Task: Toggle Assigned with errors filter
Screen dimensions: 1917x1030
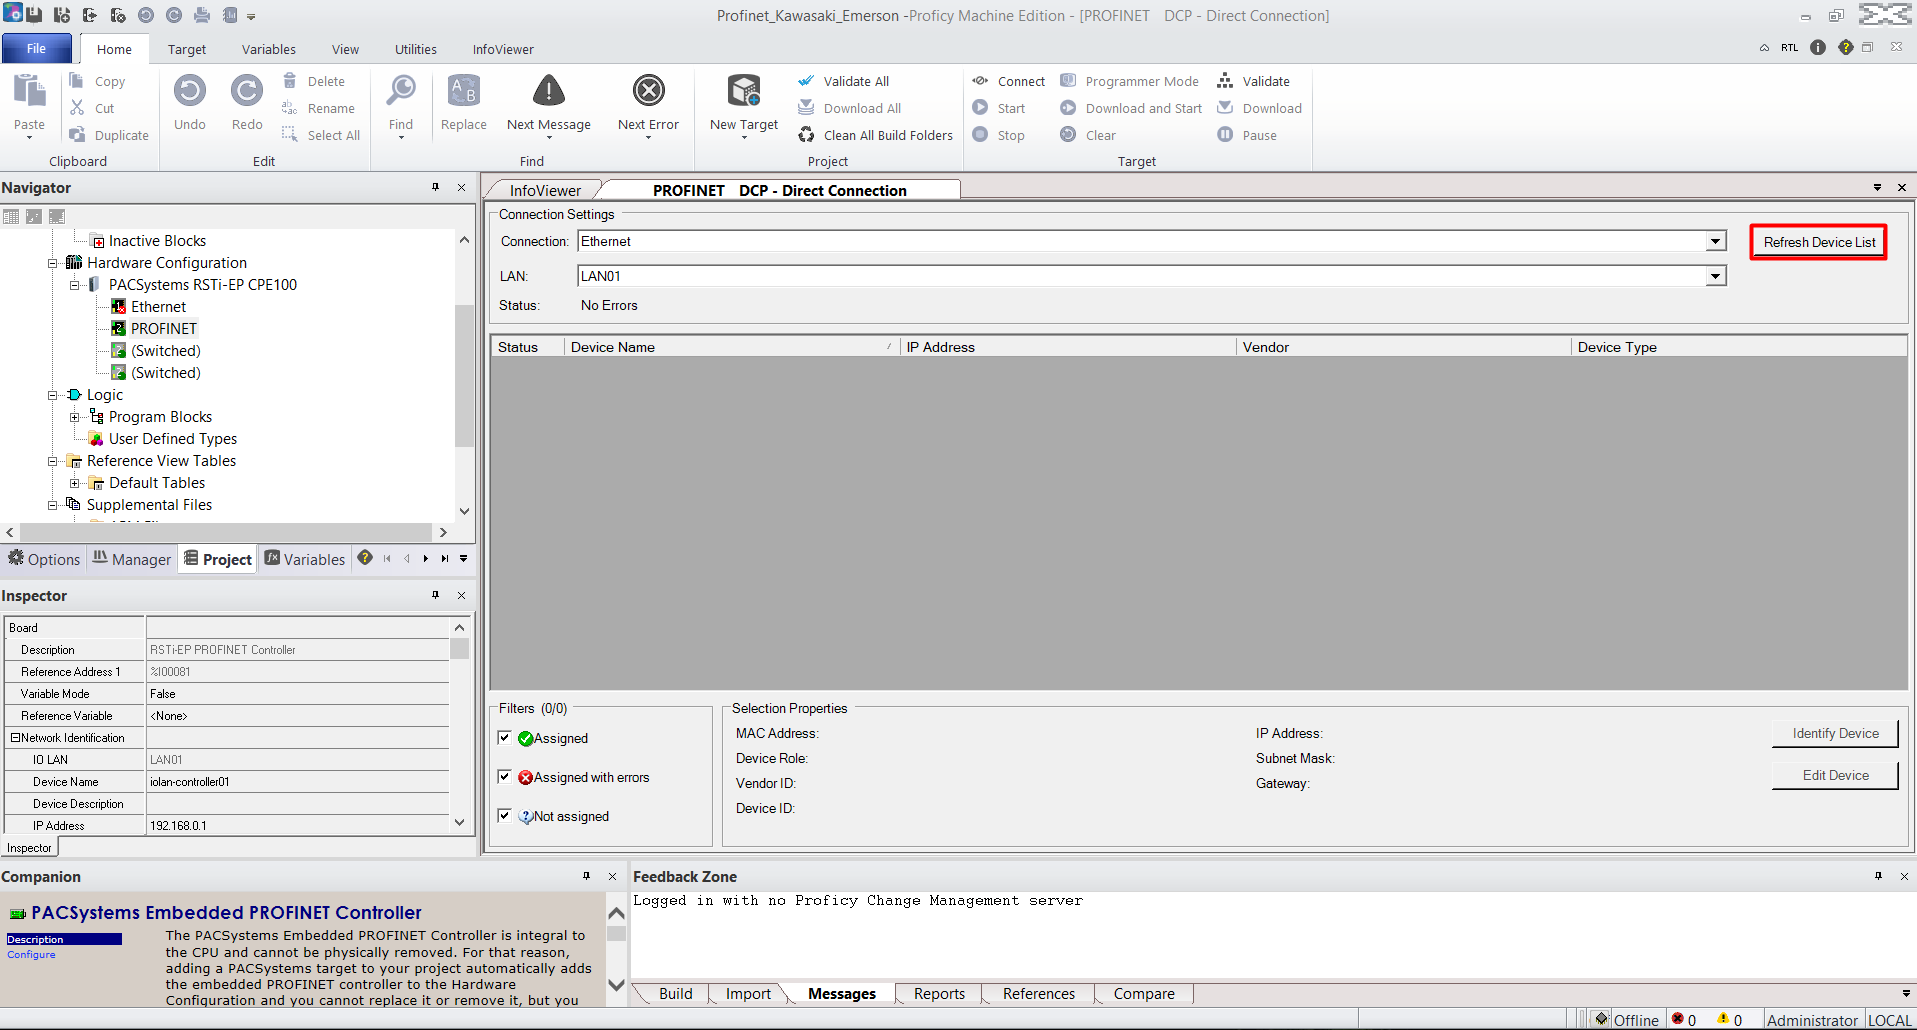Action: pyautogui.click(x=505, y=776)
